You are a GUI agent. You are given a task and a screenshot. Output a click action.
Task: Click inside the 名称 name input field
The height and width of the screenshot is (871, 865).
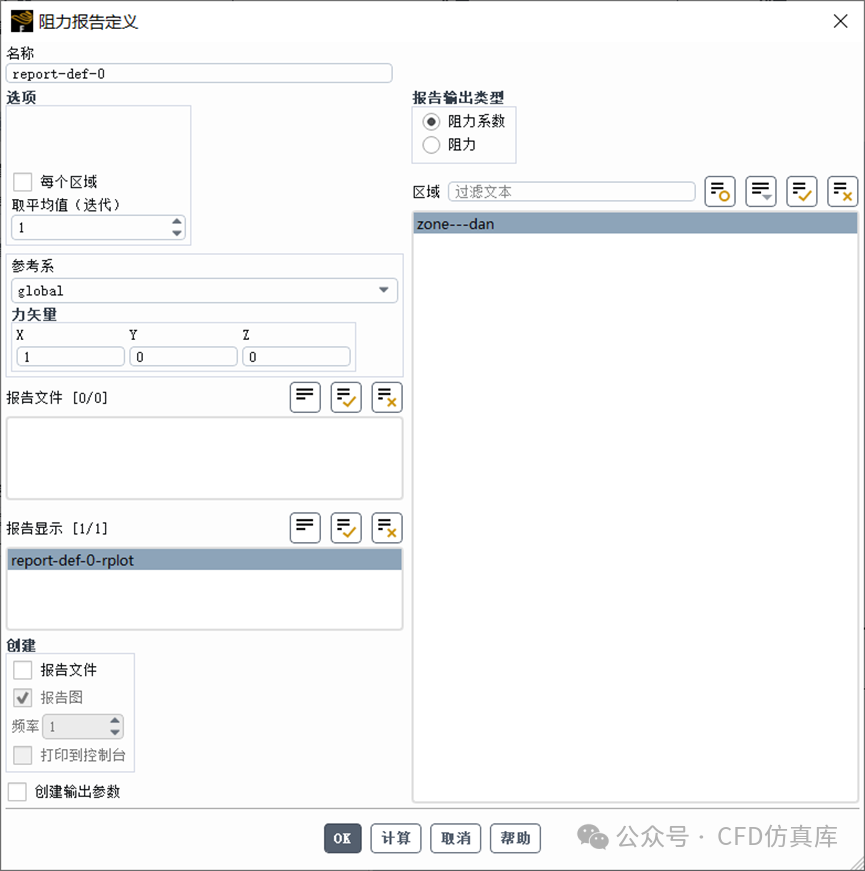tap(200, 73)
